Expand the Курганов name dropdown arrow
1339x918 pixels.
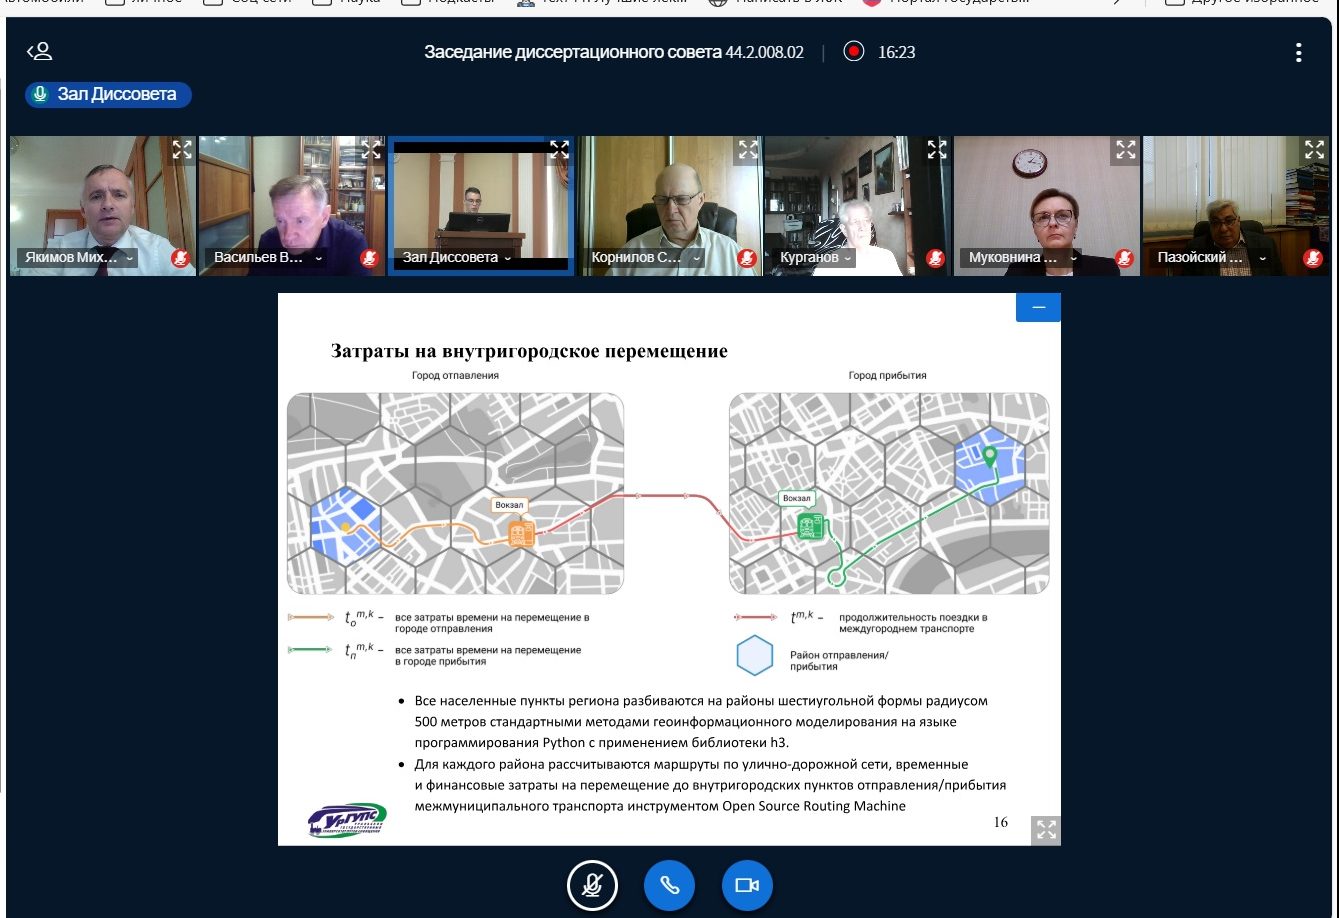[848, 258]
